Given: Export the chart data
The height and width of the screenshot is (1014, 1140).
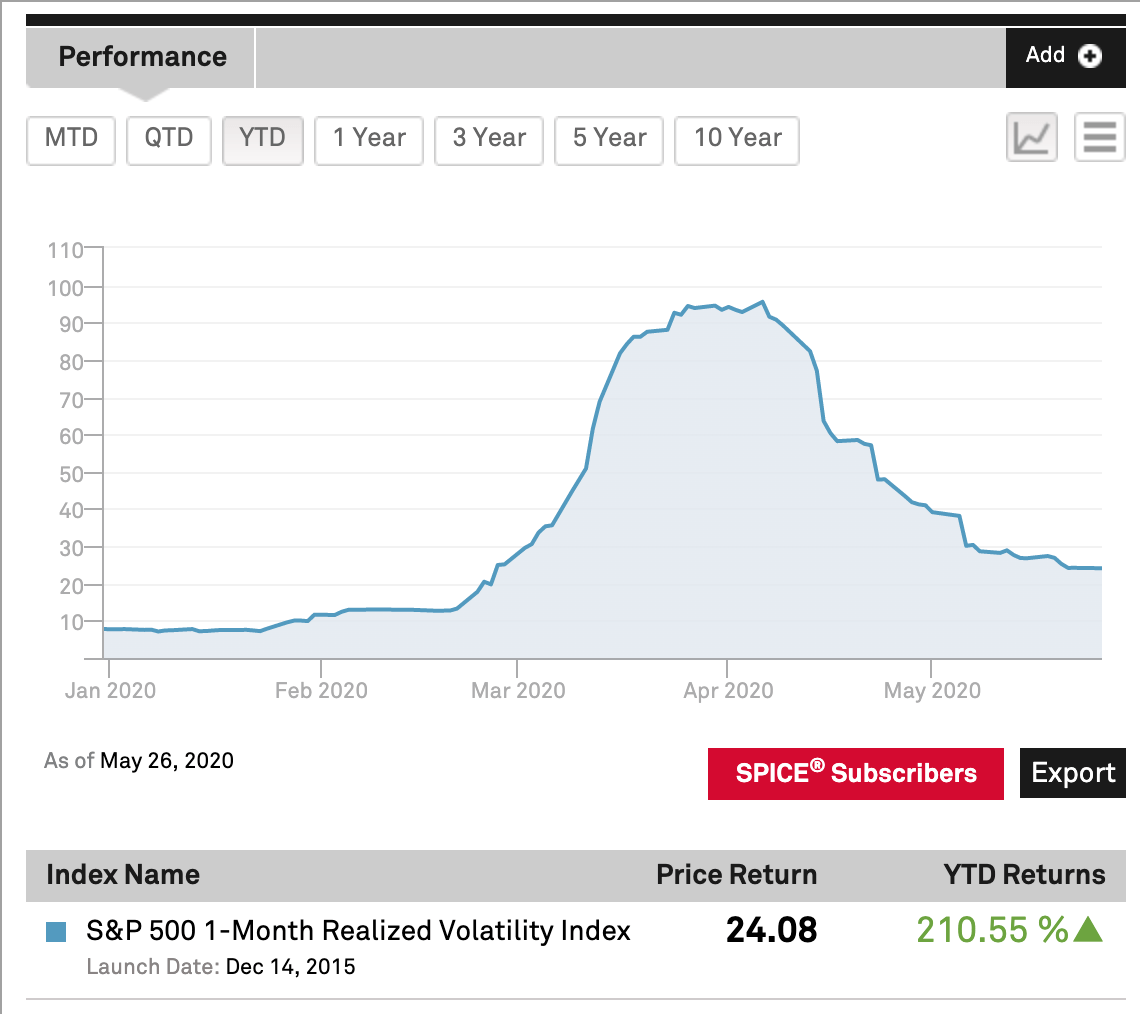Looking at the screenshot, I should click(x=1072, y=773).
